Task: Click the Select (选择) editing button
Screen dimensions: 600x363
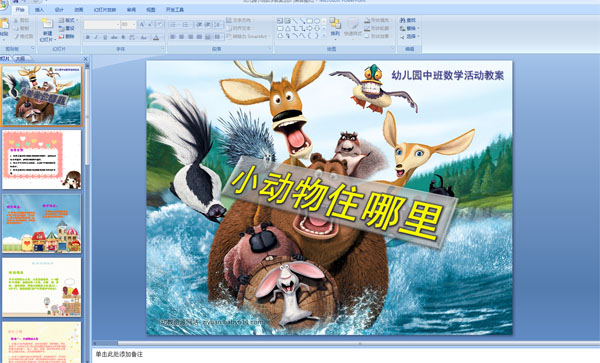Action: [409, 36]
